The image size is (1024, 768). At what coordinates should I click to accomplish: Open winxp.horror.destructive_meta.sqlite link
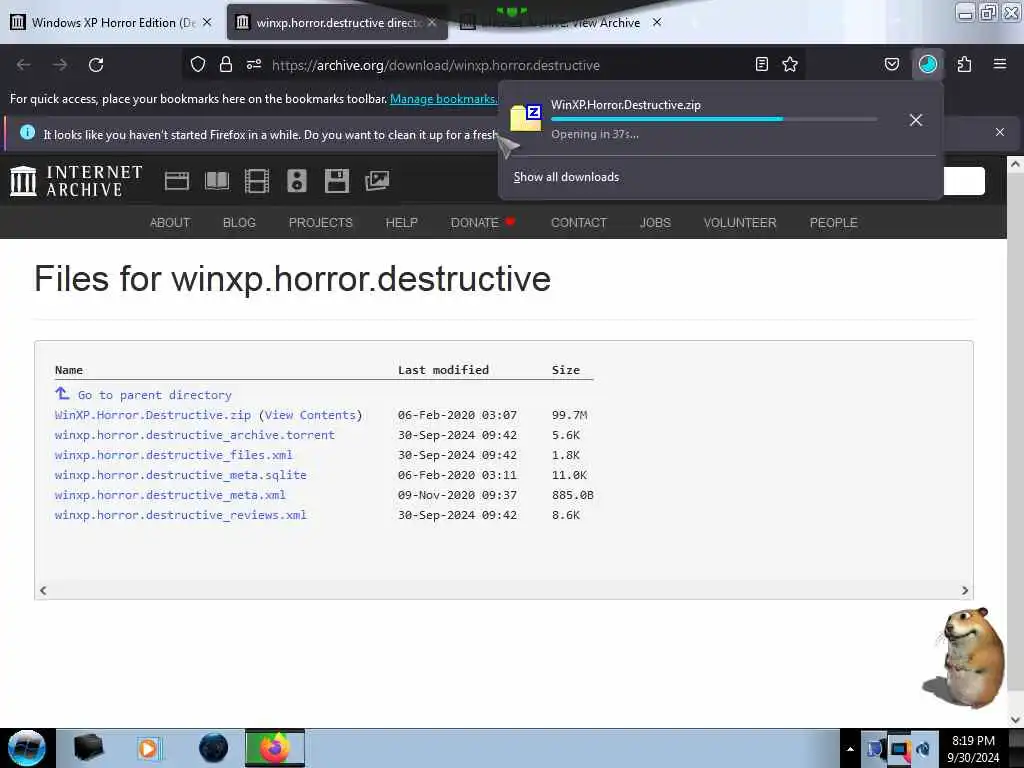181,475
